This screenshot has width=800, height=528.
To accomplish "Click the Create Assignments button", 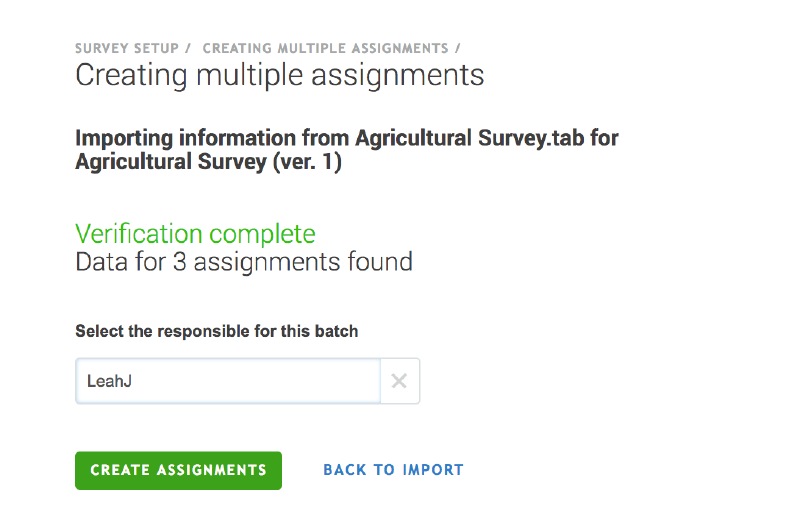I will pos(178,470).
